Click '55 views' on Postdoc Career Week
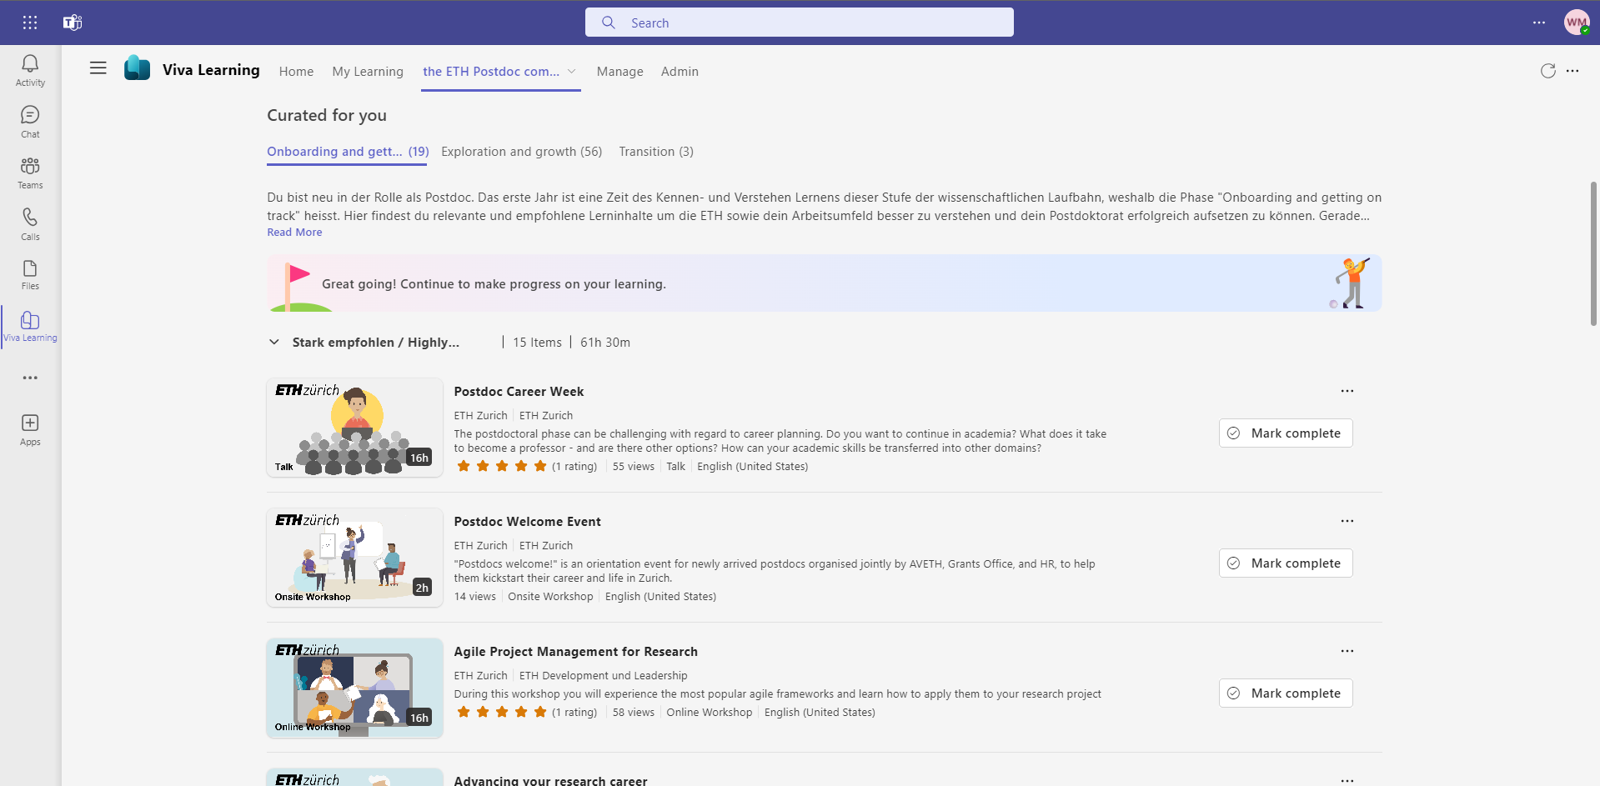 633,466
